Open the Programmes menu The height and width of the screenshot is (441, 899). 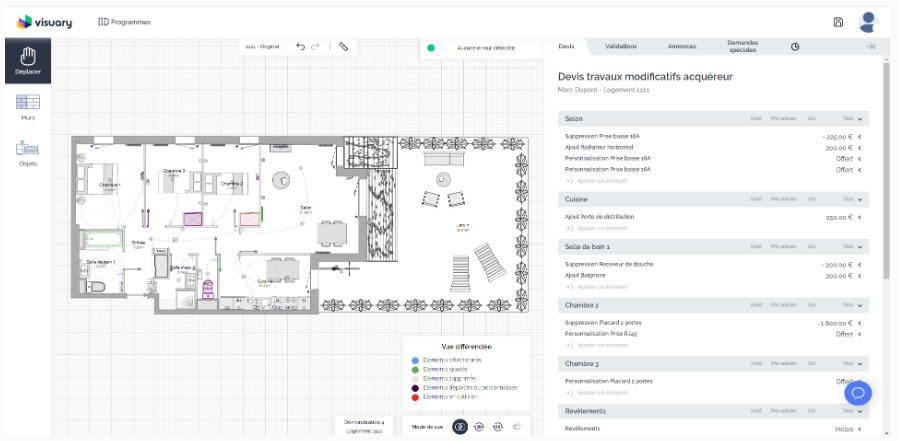pos(124,22)
